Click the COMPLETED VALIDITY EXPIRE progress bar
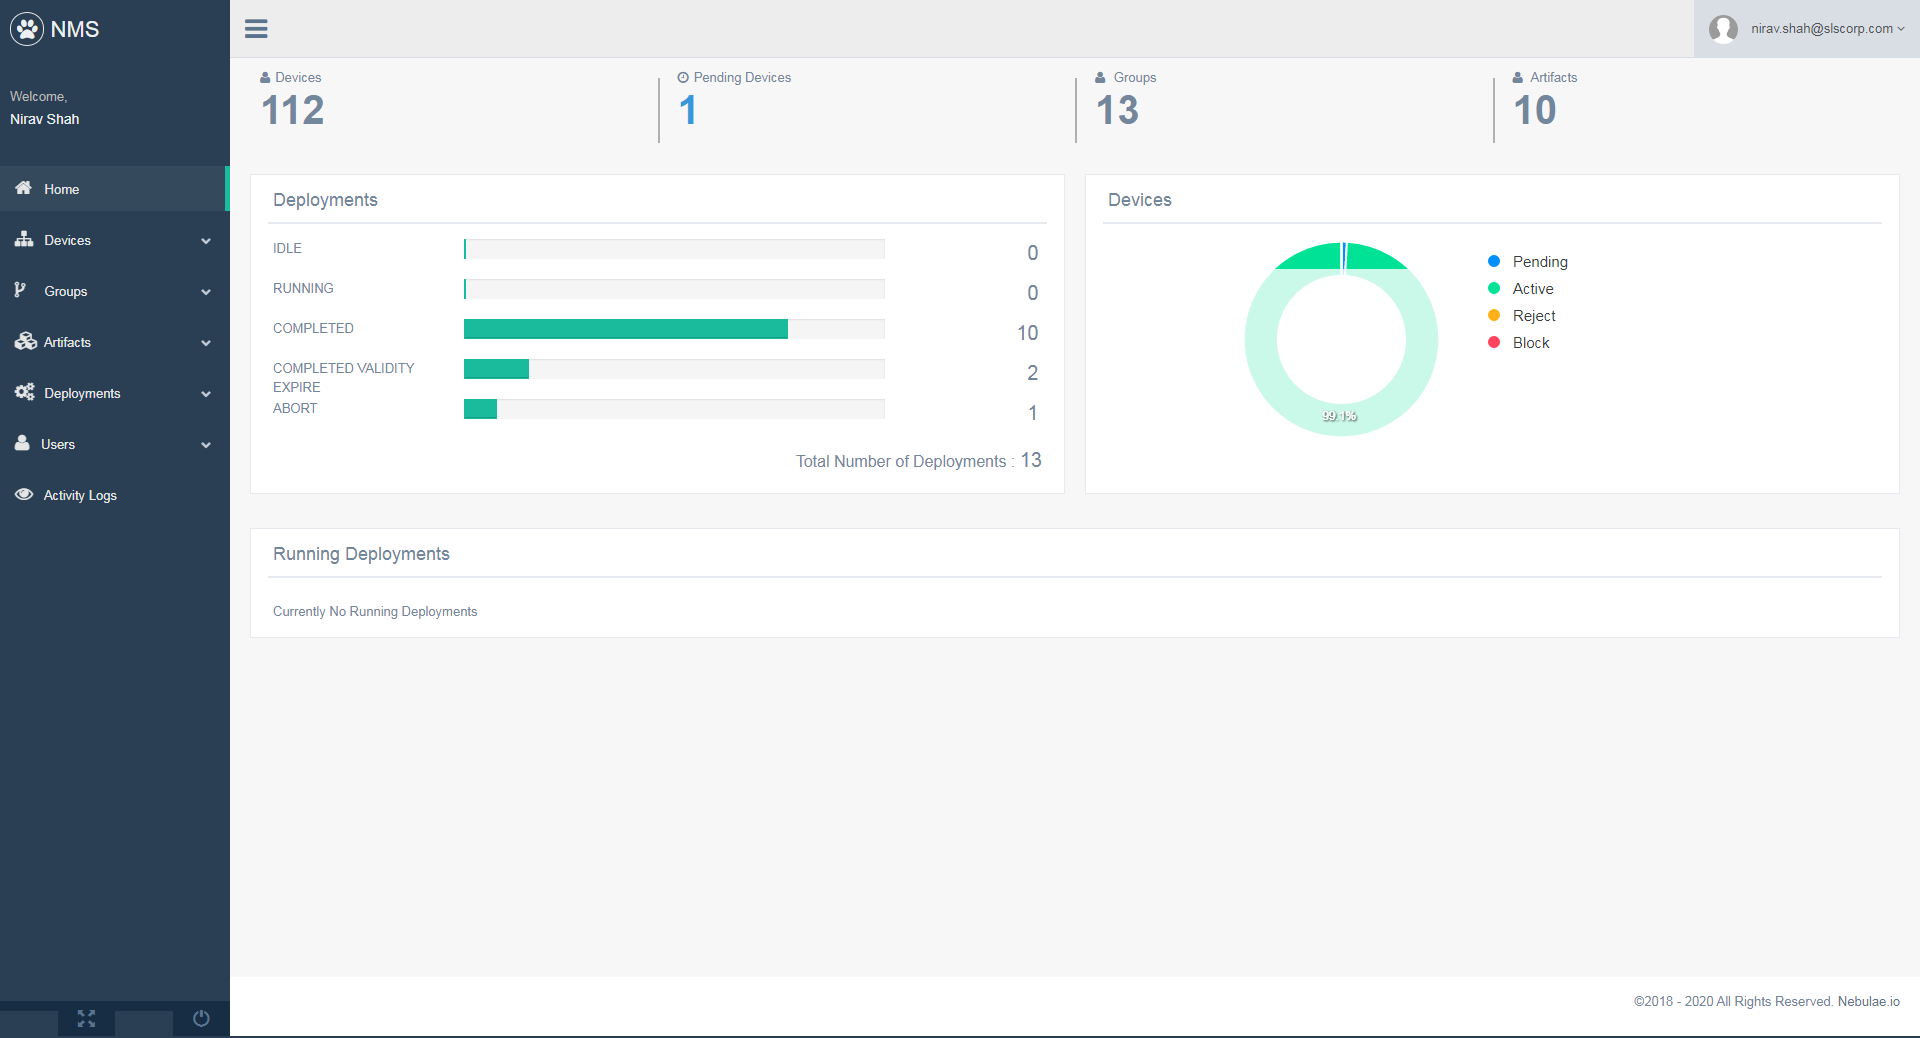 coord(674,369)
